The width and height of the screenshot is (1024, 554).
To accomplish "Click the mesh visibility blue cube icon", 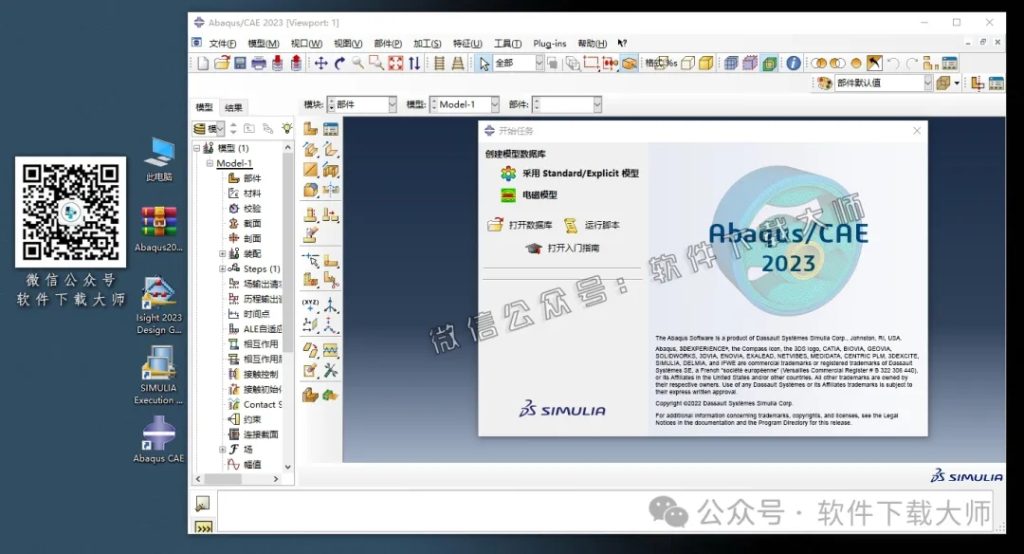I will tap(731, 63).
